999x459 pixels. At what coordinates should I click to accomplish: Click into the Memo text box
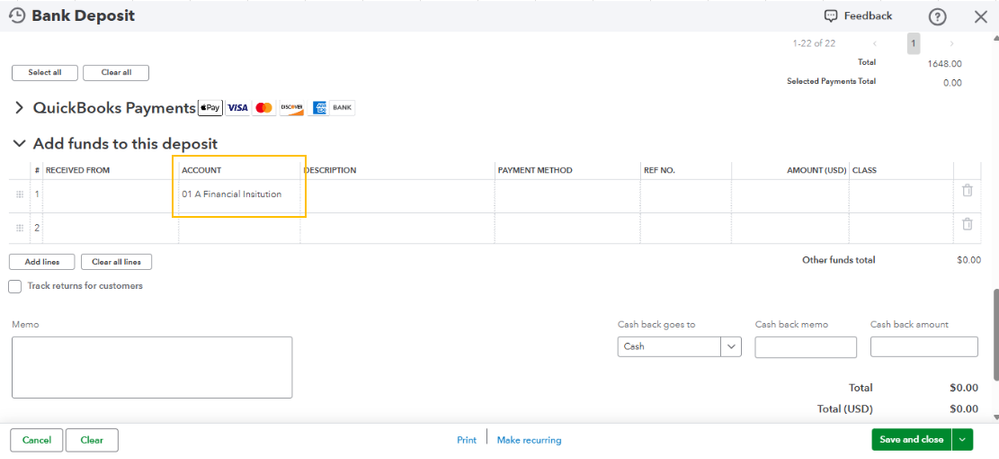pos(152,367)
